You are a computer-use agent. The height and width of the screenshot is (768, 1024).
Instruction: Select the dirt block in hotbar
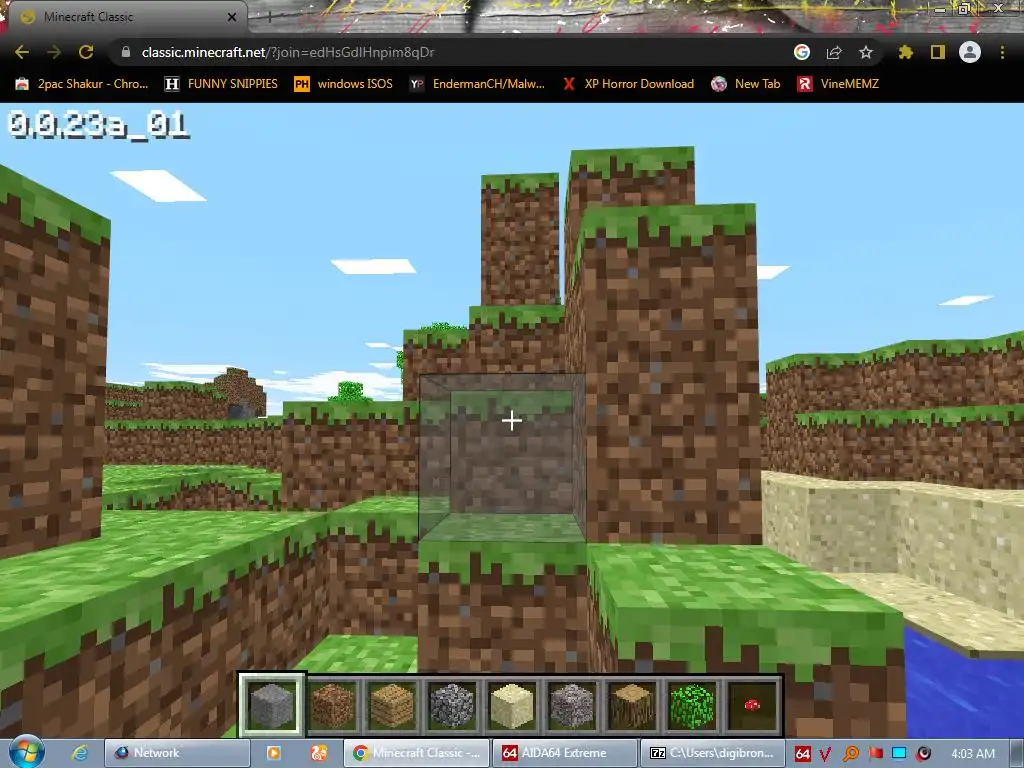(x=332, y=705)
